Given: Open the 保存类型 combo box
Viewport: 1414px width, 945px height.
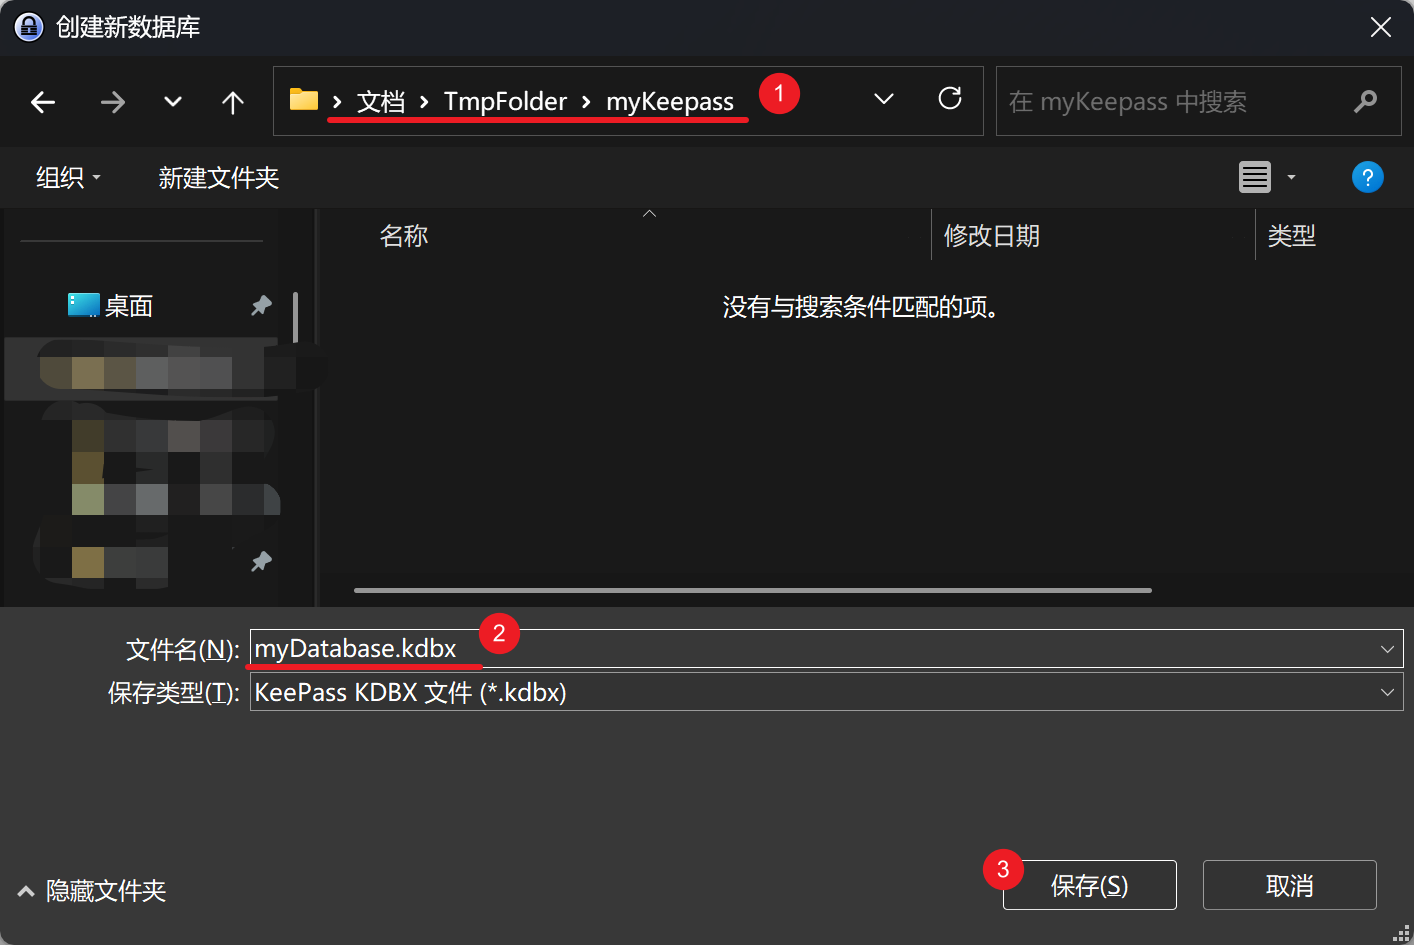Looking at the screenshot, I should 826,692.
